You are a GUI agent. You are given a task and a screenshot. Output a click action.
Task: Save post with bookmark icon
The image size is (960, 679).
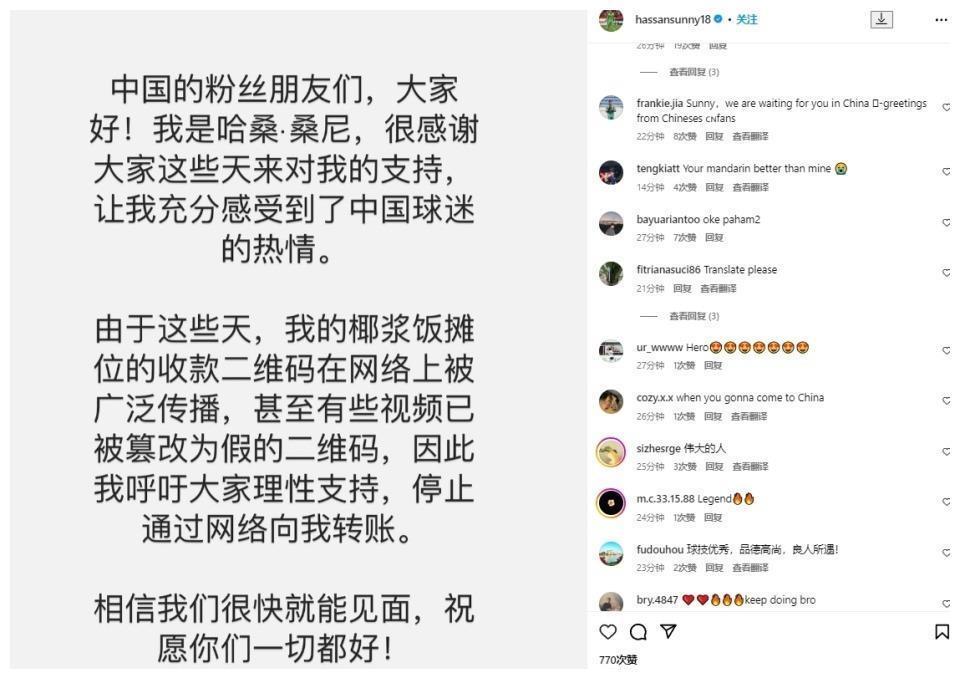[x=942, y=632]
